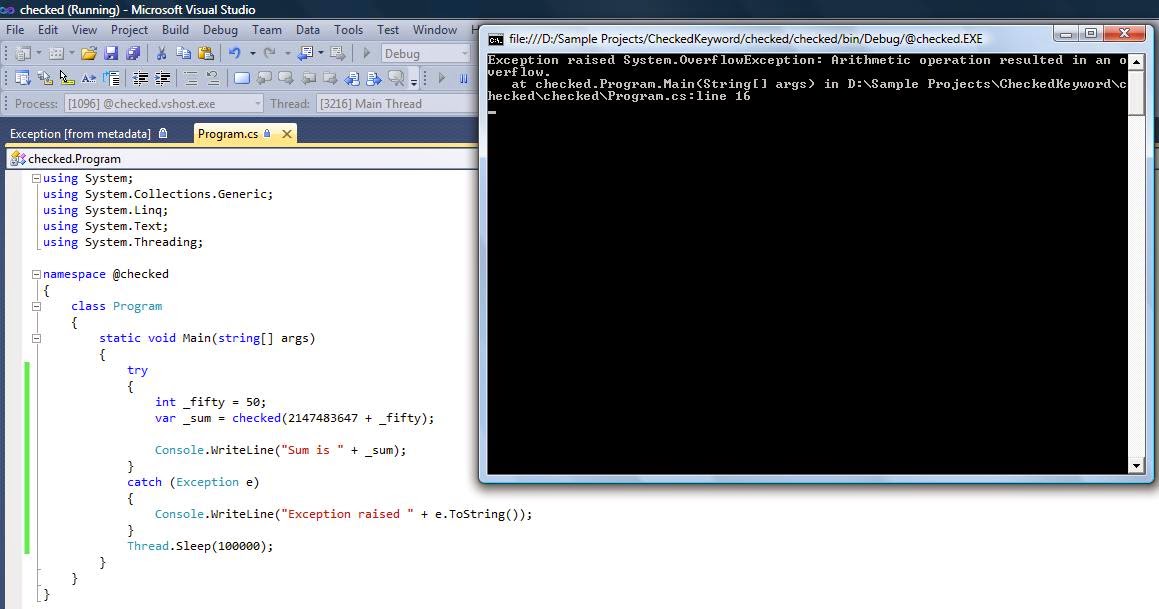This screenshot has width=1159, height=609.
Task: Open the checked.Program type navigation dropdown
Action: (242, 158)
